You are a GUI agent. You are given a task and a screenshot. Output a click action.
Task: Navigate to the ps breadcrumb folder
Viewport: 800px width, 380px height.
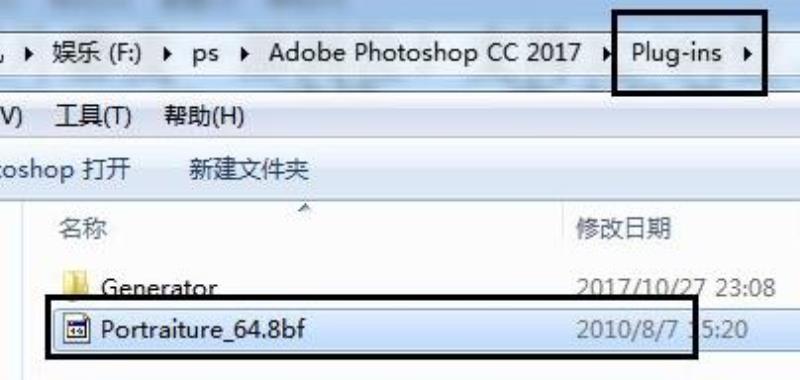click(x=205, y=54)
